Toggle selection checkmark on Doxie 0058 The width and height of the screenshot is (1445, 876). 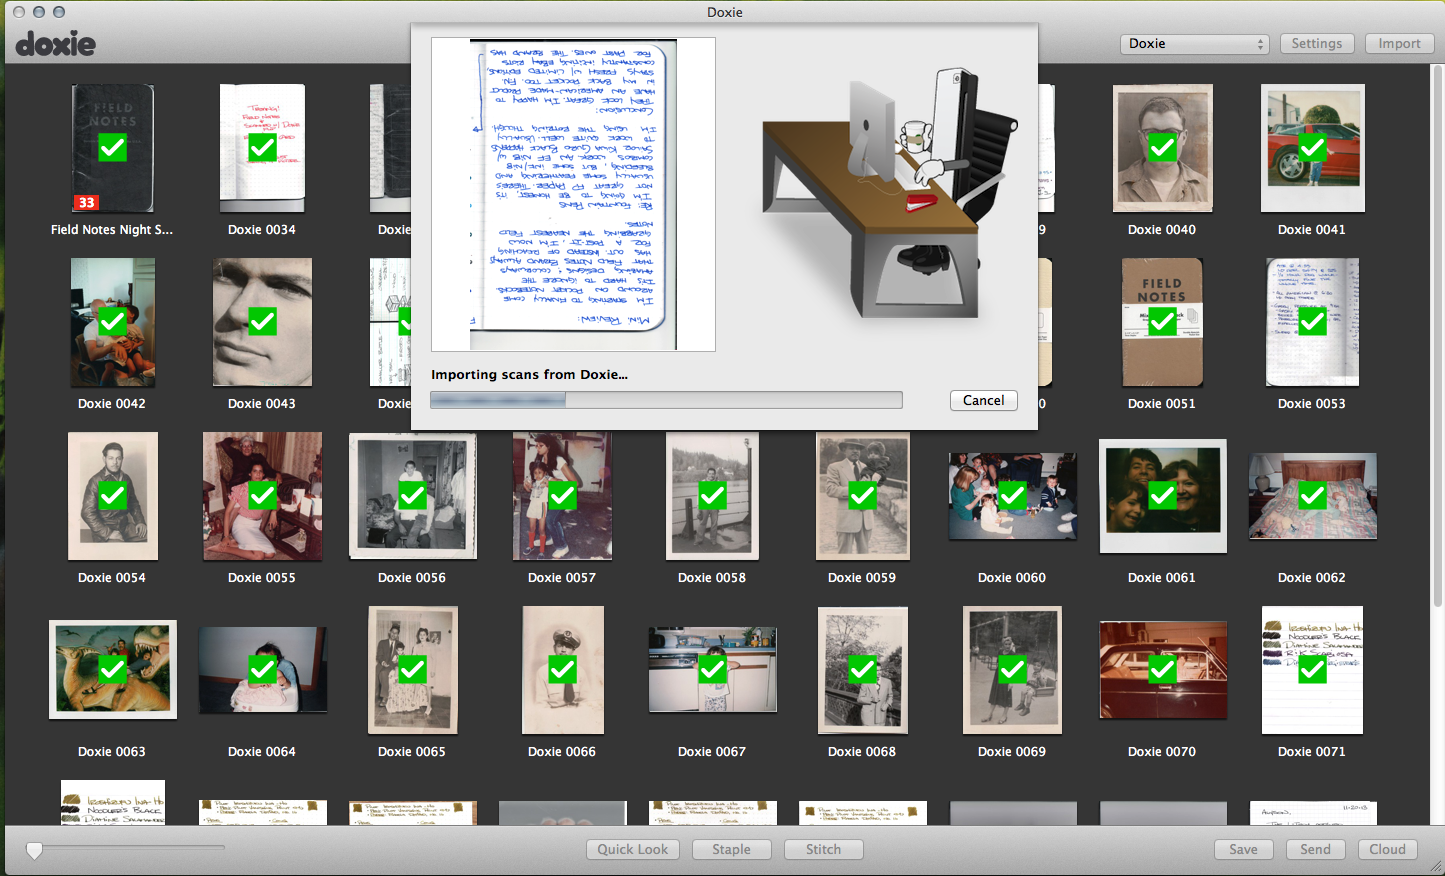click(x=712, y=496)
